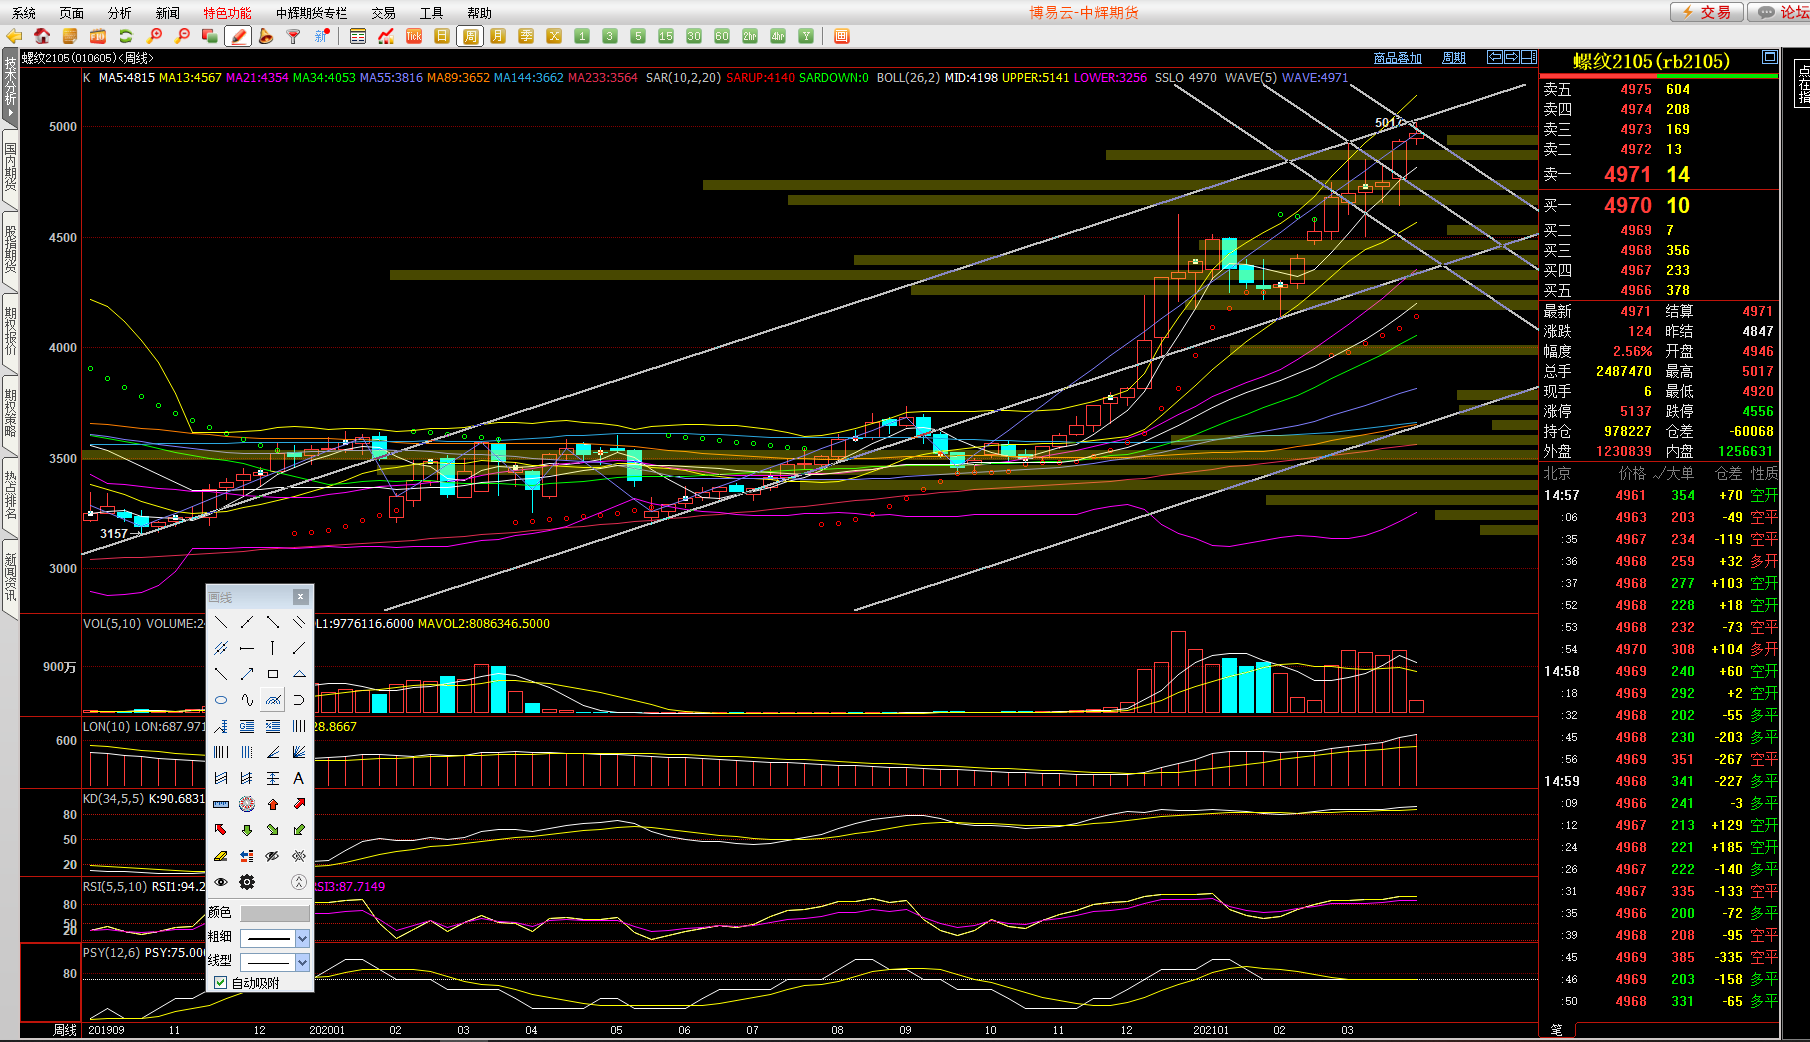Select the ellipse drawing tool
The image size is (1810, 1042).
pyautogui.click(x=221, y=700)
